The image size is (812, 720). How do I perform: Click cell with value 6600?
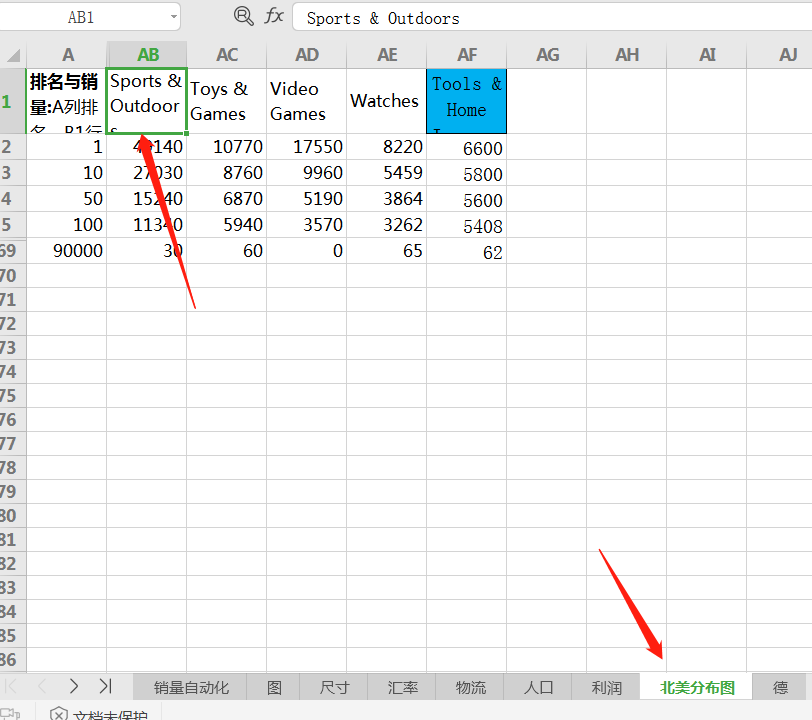[467, 148]
